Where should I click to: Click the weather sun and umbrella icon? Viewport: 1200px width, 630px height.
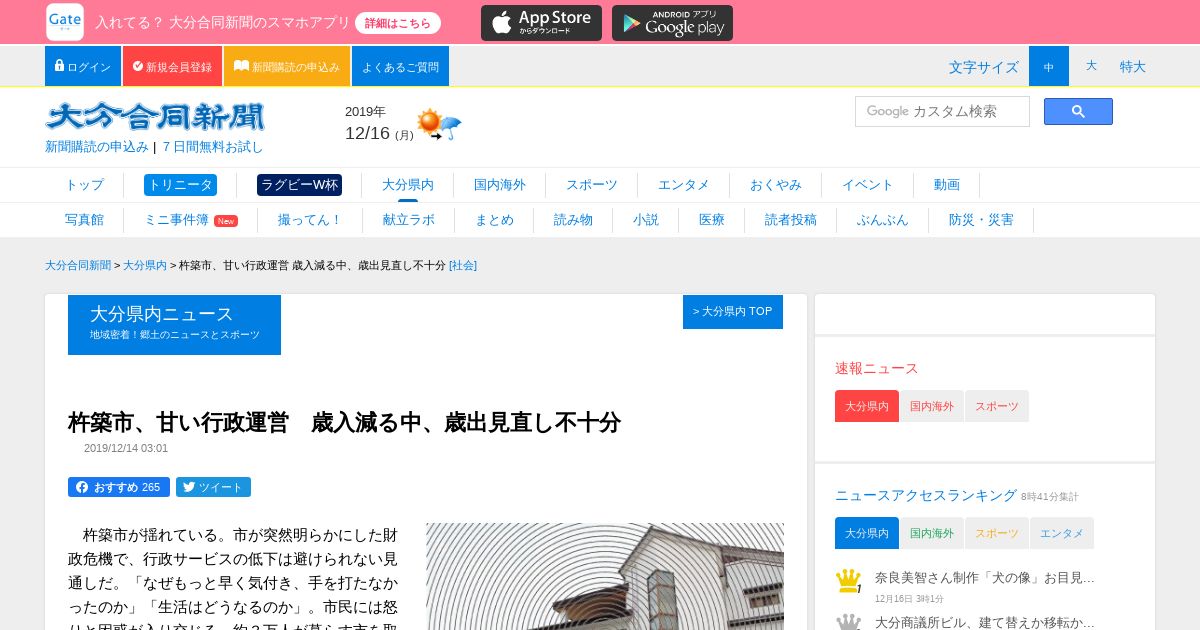439,125
